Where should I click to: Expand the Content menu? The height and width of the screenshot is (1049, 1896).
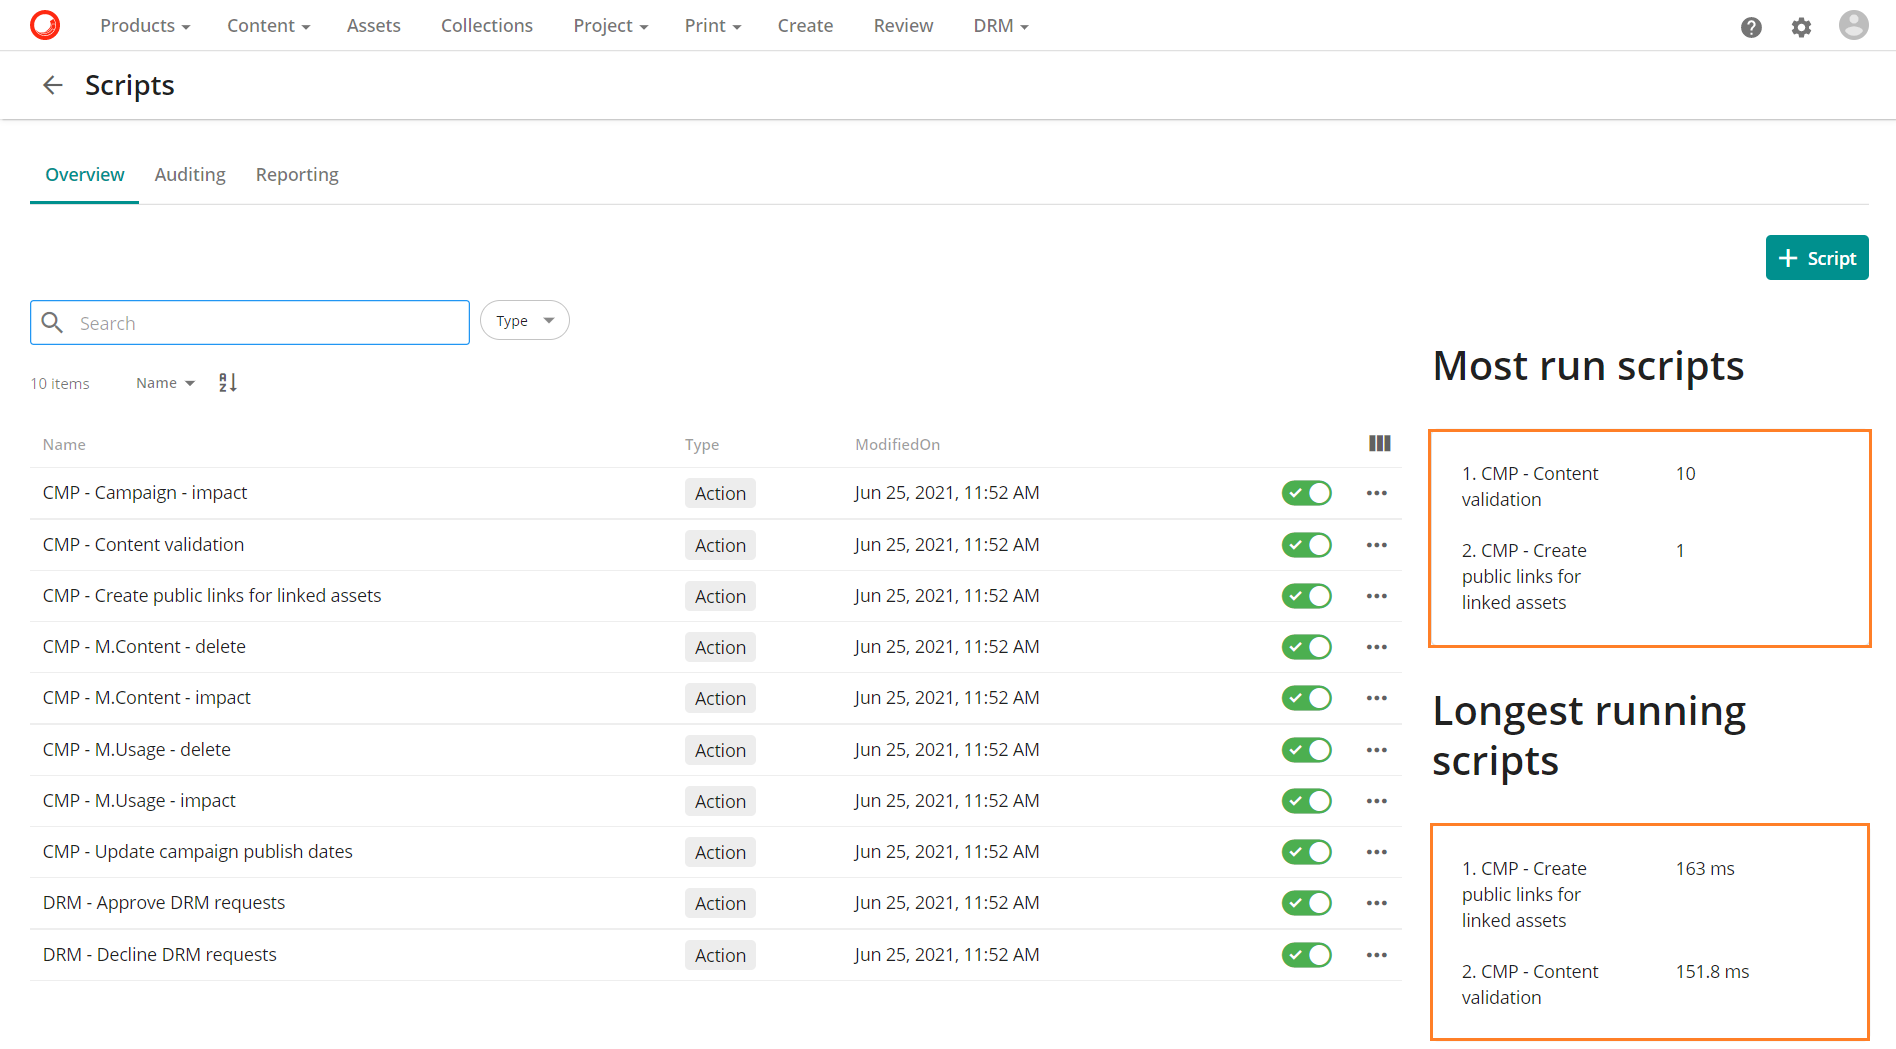click(x=268, y=26)
